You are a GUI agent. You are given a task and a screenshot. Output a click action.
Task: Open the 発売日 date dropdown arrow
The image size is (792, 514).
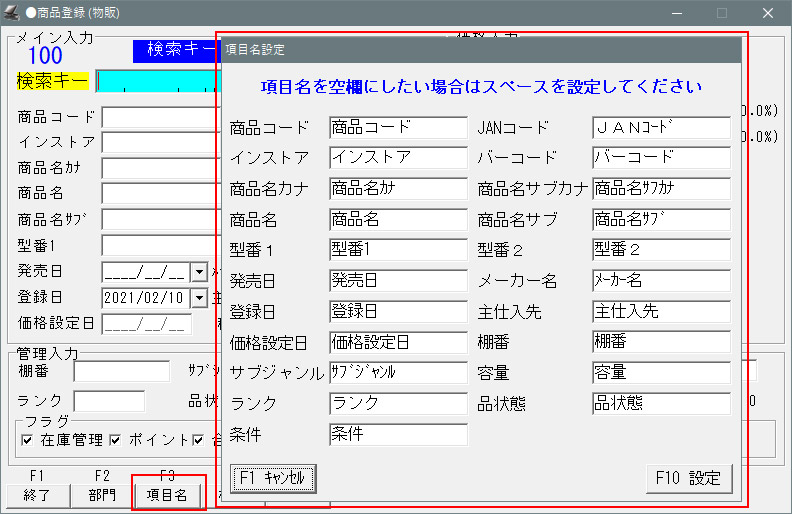pyautogui.click(x=197, y=271)
